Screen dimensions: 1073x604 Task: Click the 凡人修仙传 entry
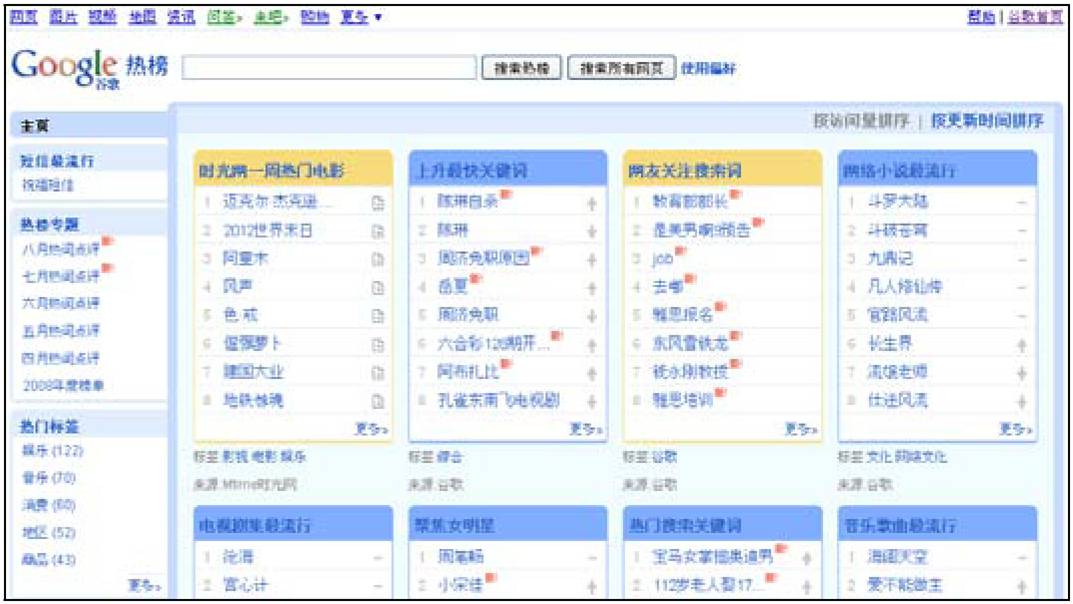tap(905, 287)
